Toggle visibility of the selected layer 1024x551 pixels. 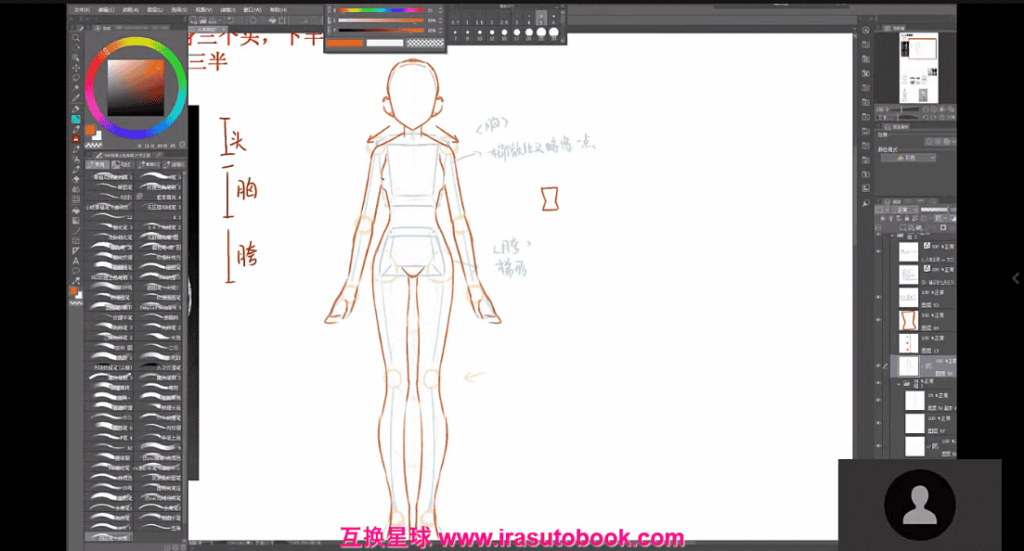[x=879, y=366]
